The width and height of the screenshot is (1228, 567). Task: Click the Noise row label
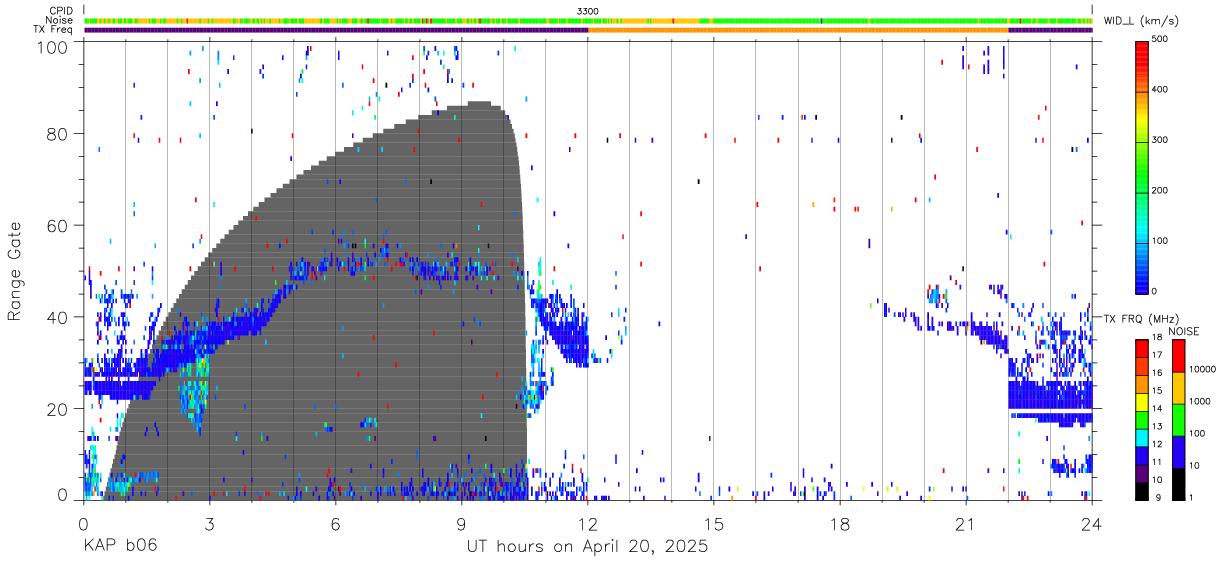(x=60, y=20)
